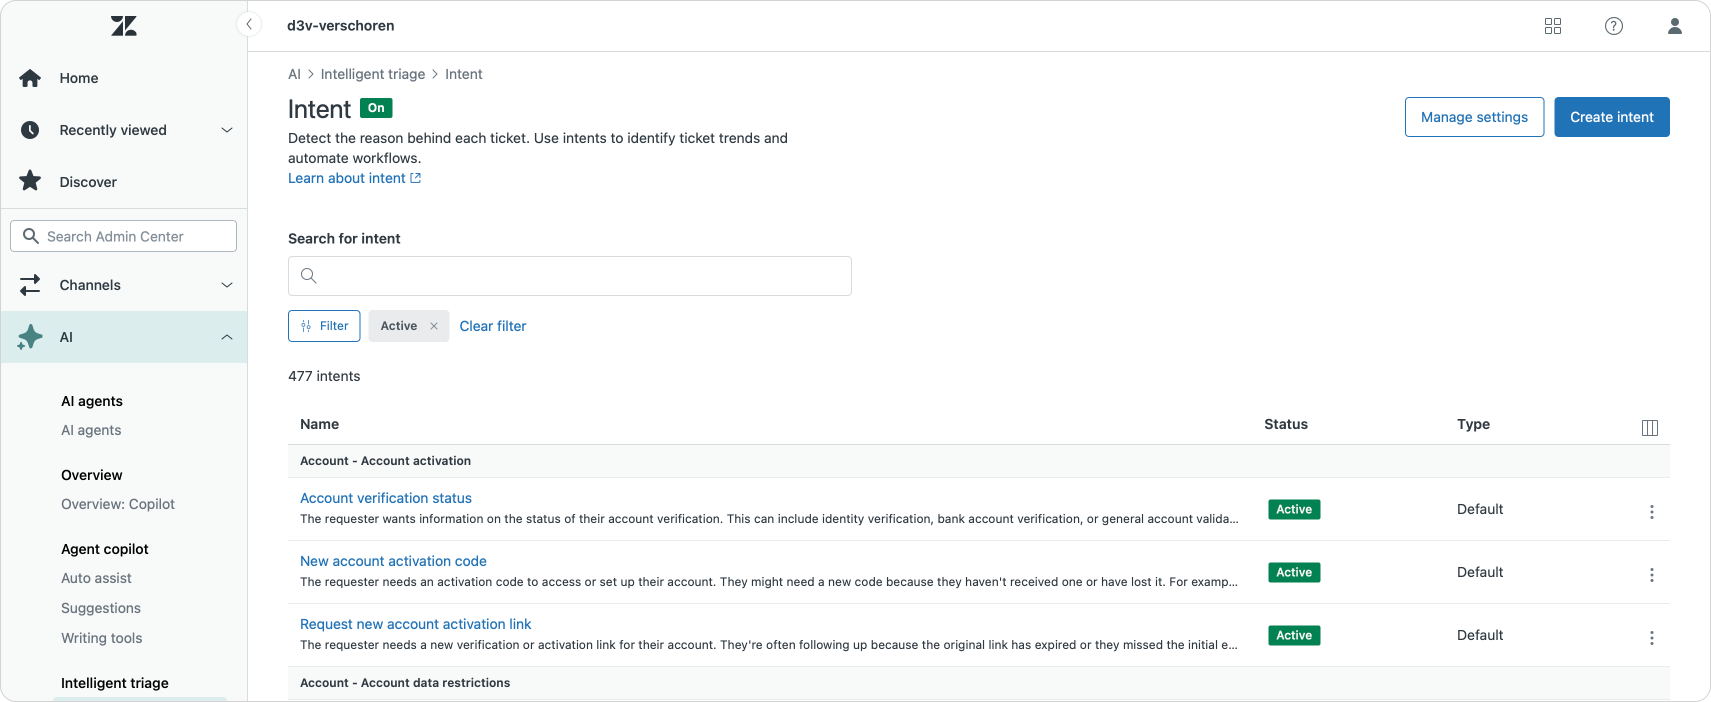Open options menu for New account activation code
The image size is (1711, 702).
pyautogui.click(x=1652, y=575)
